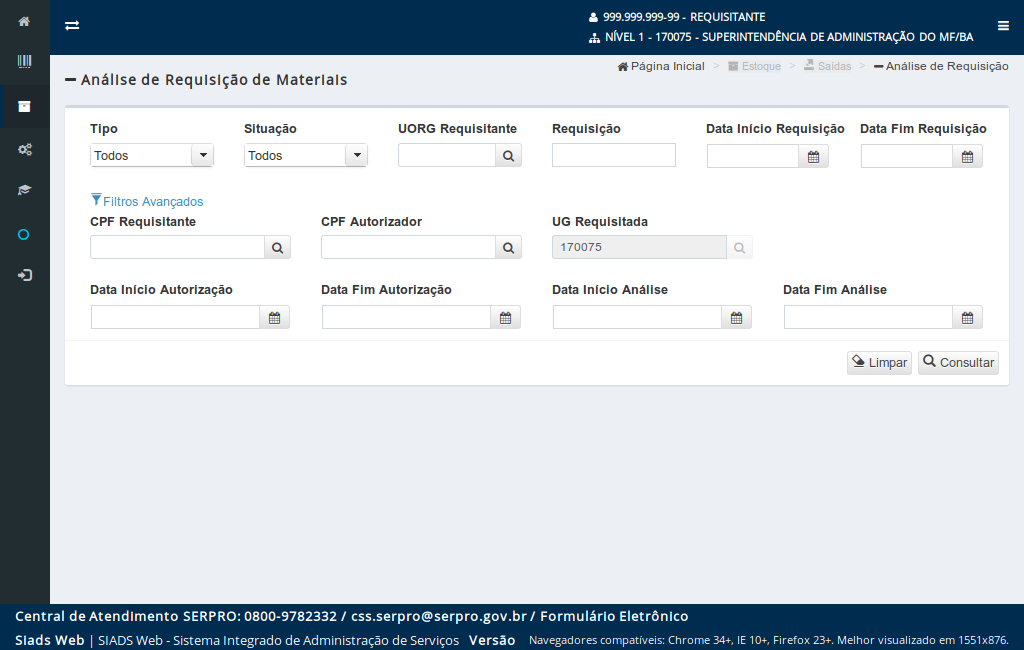Click the blue circle sidebar icon
The height and width of the screenshot is (650, 1024).
pos(24,235)
